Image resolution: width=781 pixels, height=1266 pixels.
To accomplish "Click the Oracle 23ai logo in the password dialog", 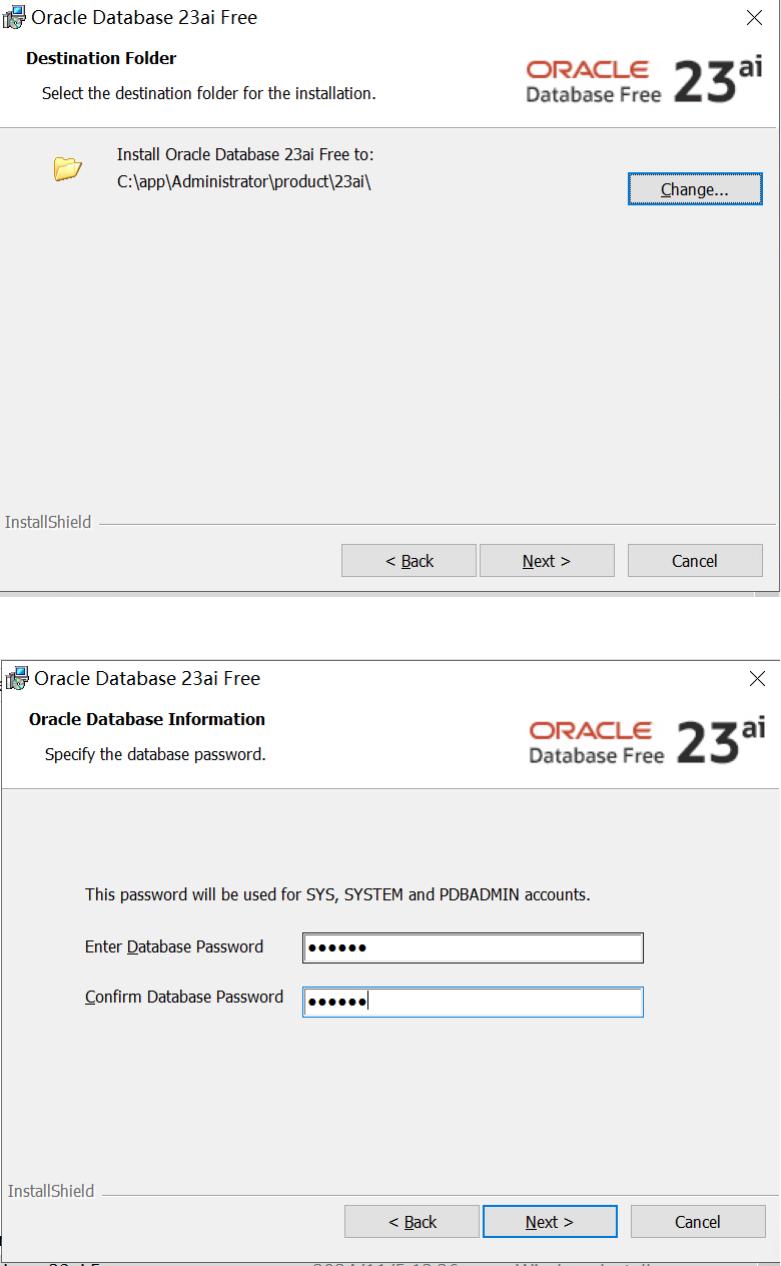I will click(647, 738).
